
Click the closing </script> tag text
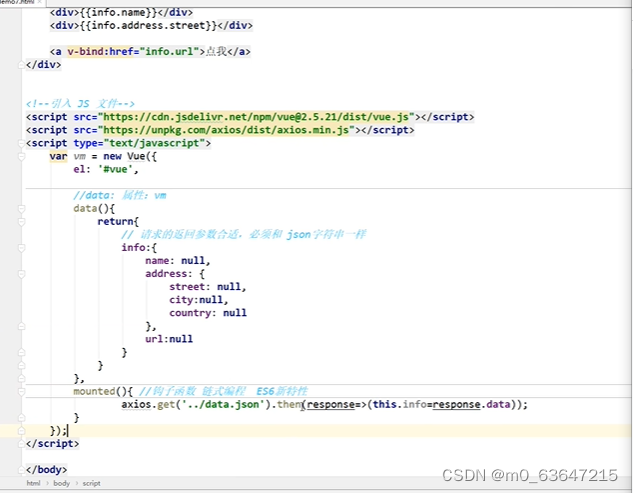pos(52,444)
